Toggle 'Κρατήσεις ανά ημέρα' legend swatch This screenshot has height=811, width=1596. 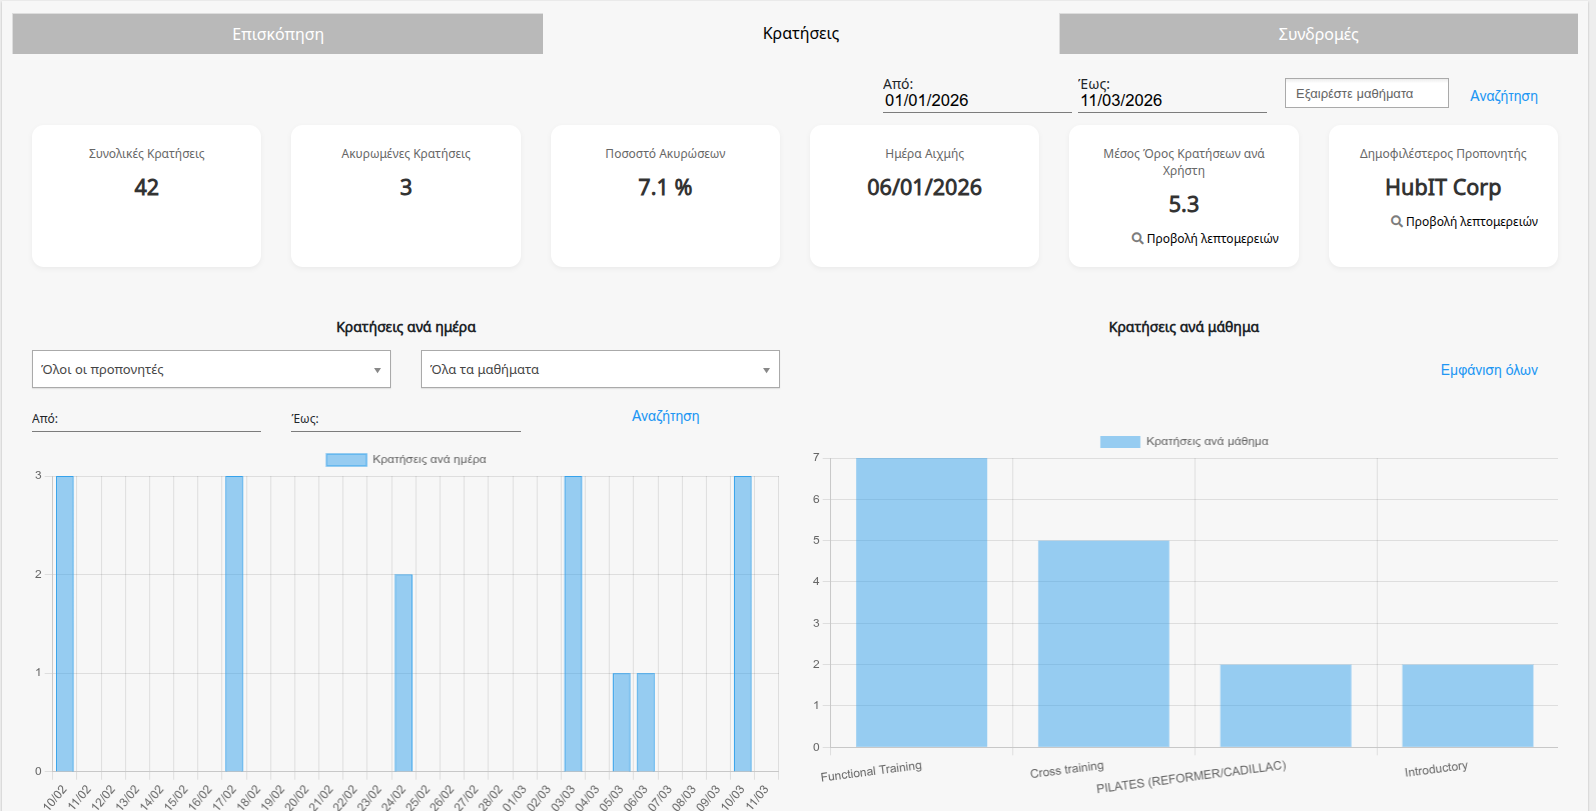346,460
